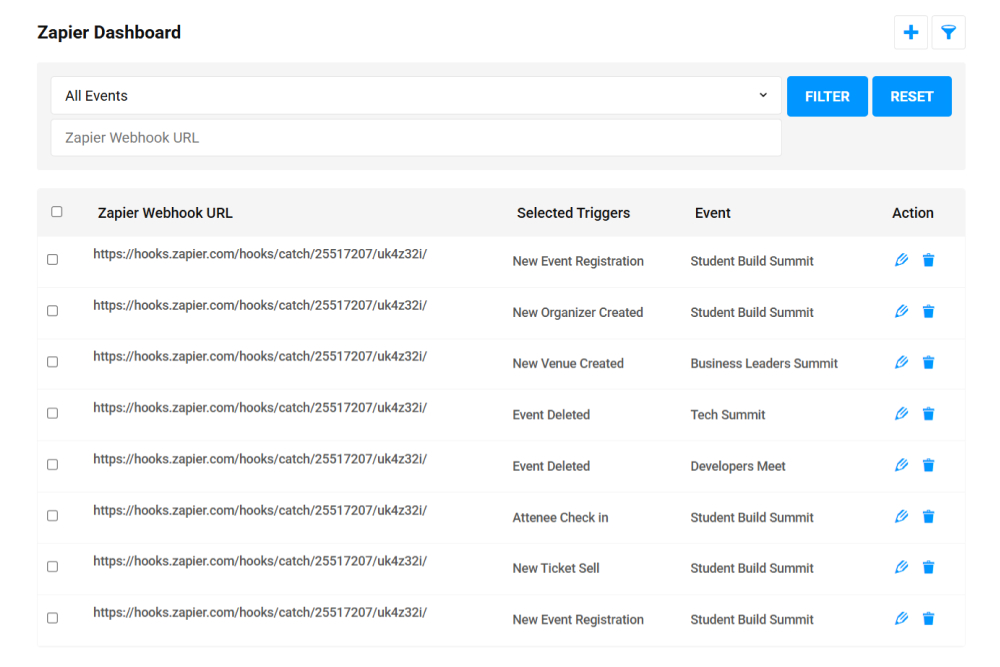Delete the last New Event Registration webhook
Screen dimensions: 1000x667
click(928, 619)
